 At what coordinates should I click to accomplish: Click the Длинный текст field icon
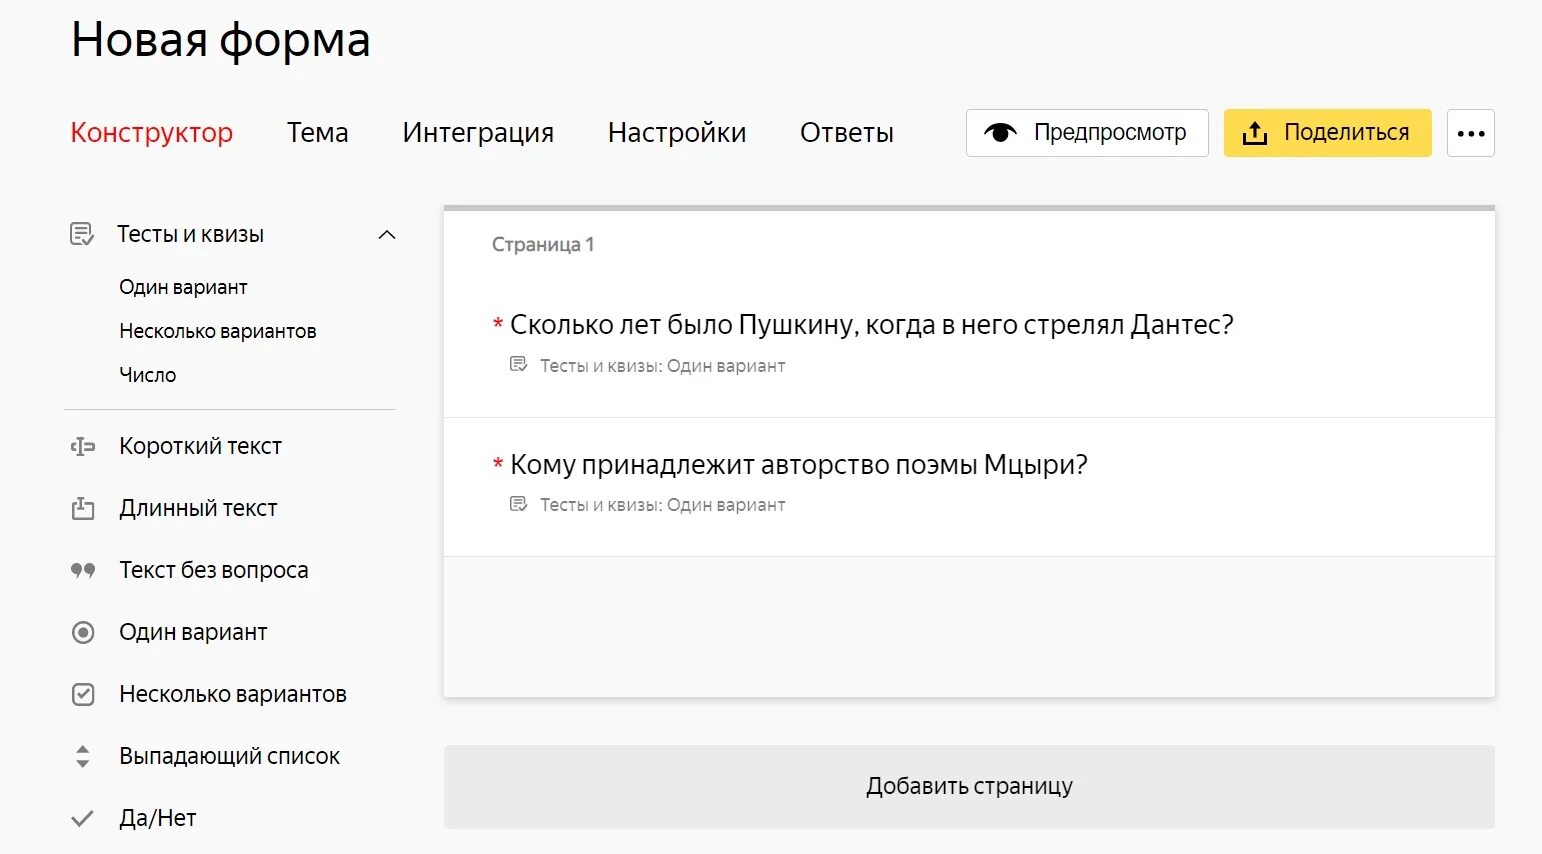coord(83,509)
